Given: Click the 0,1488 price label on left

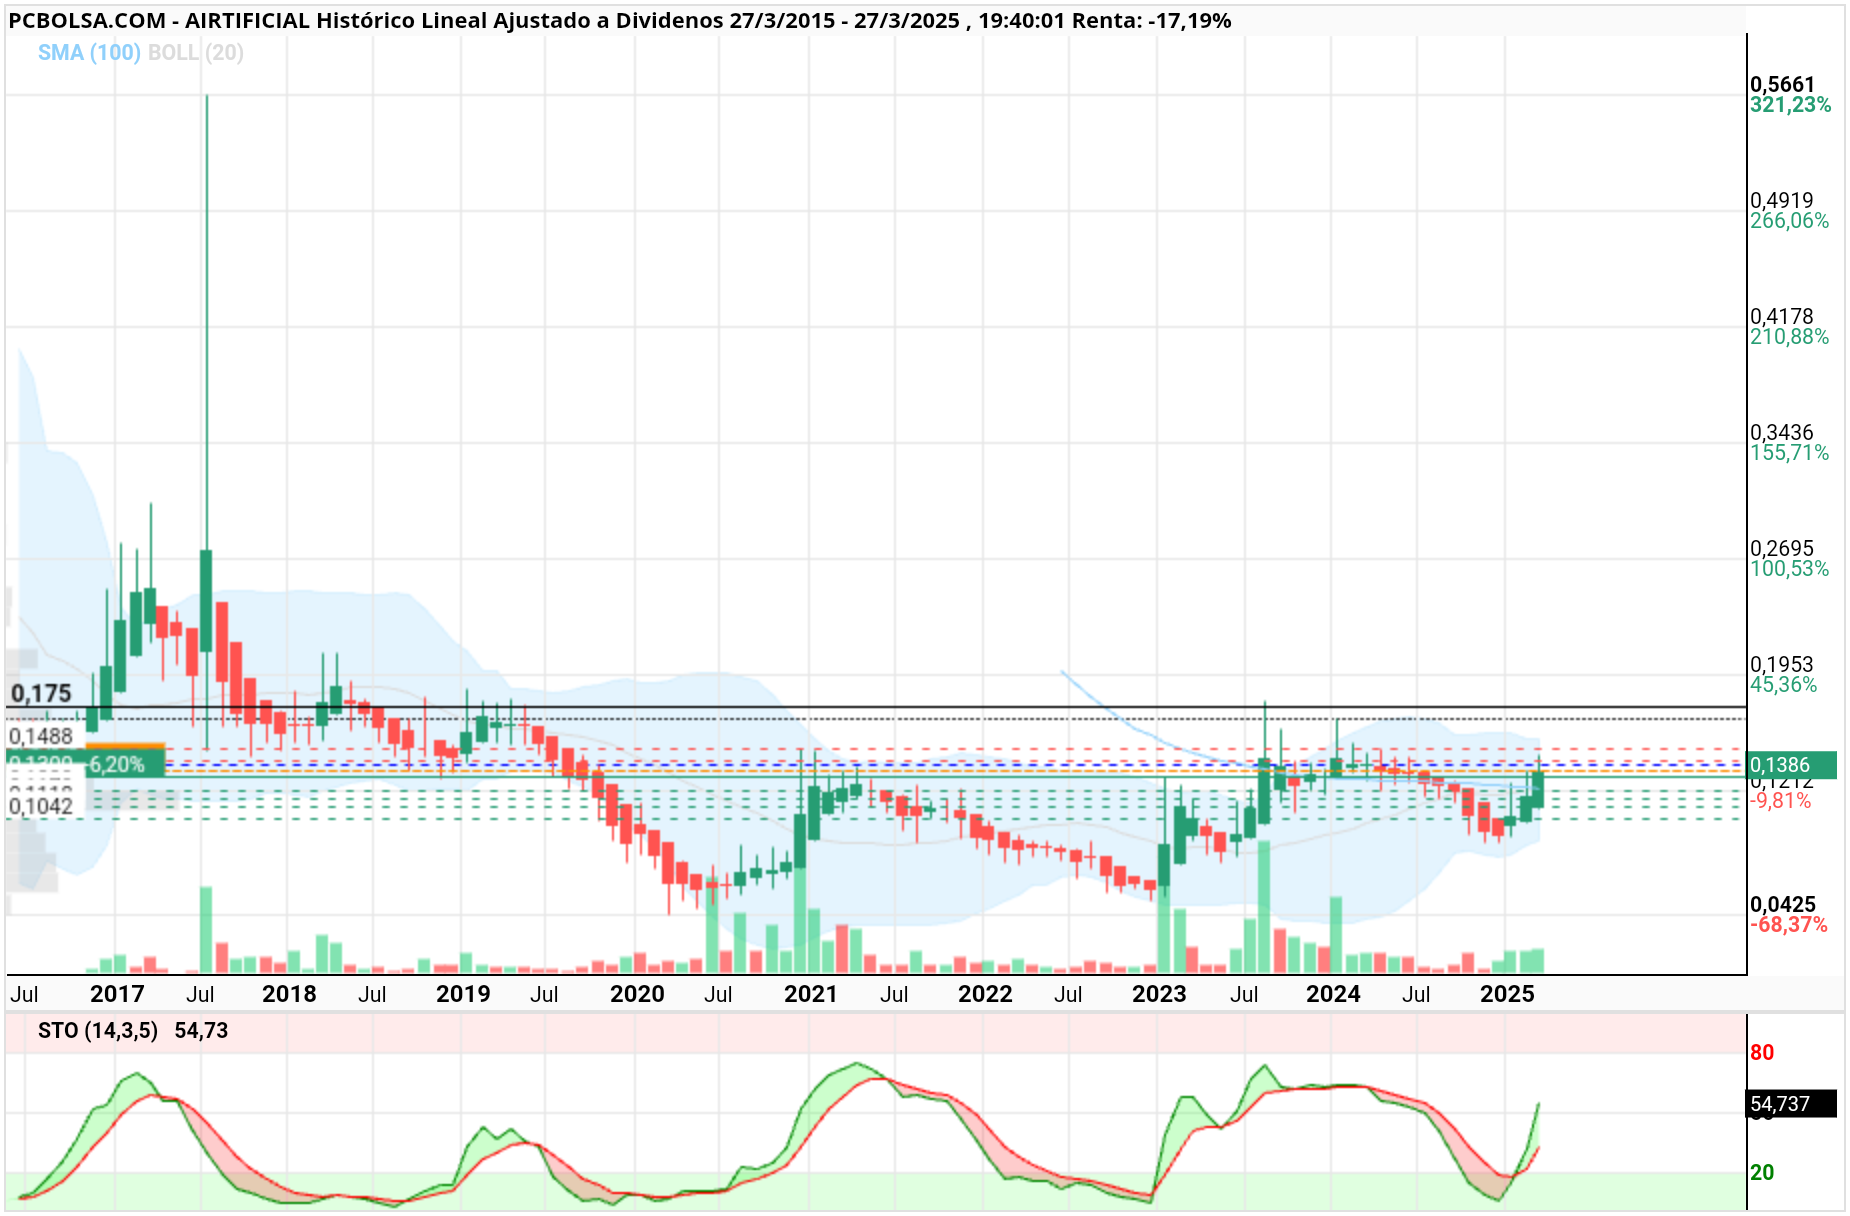Looking at the screenshot, I should coord(41,736).
